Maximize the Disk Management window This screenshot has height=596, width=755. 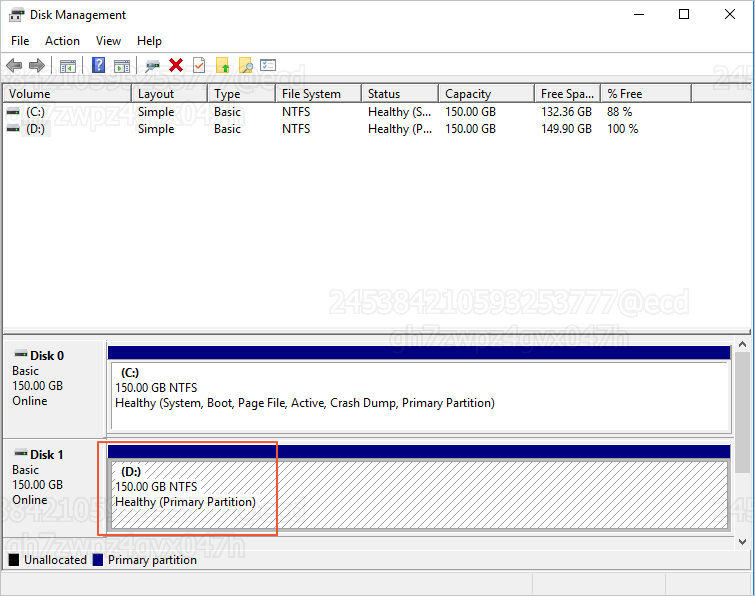684,14
